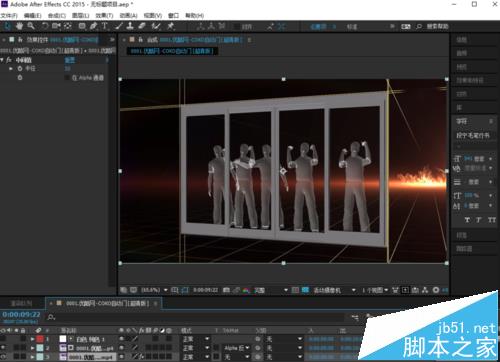Open the 跟踪器 panel
500x362 pixels.
tap(464, 249)
